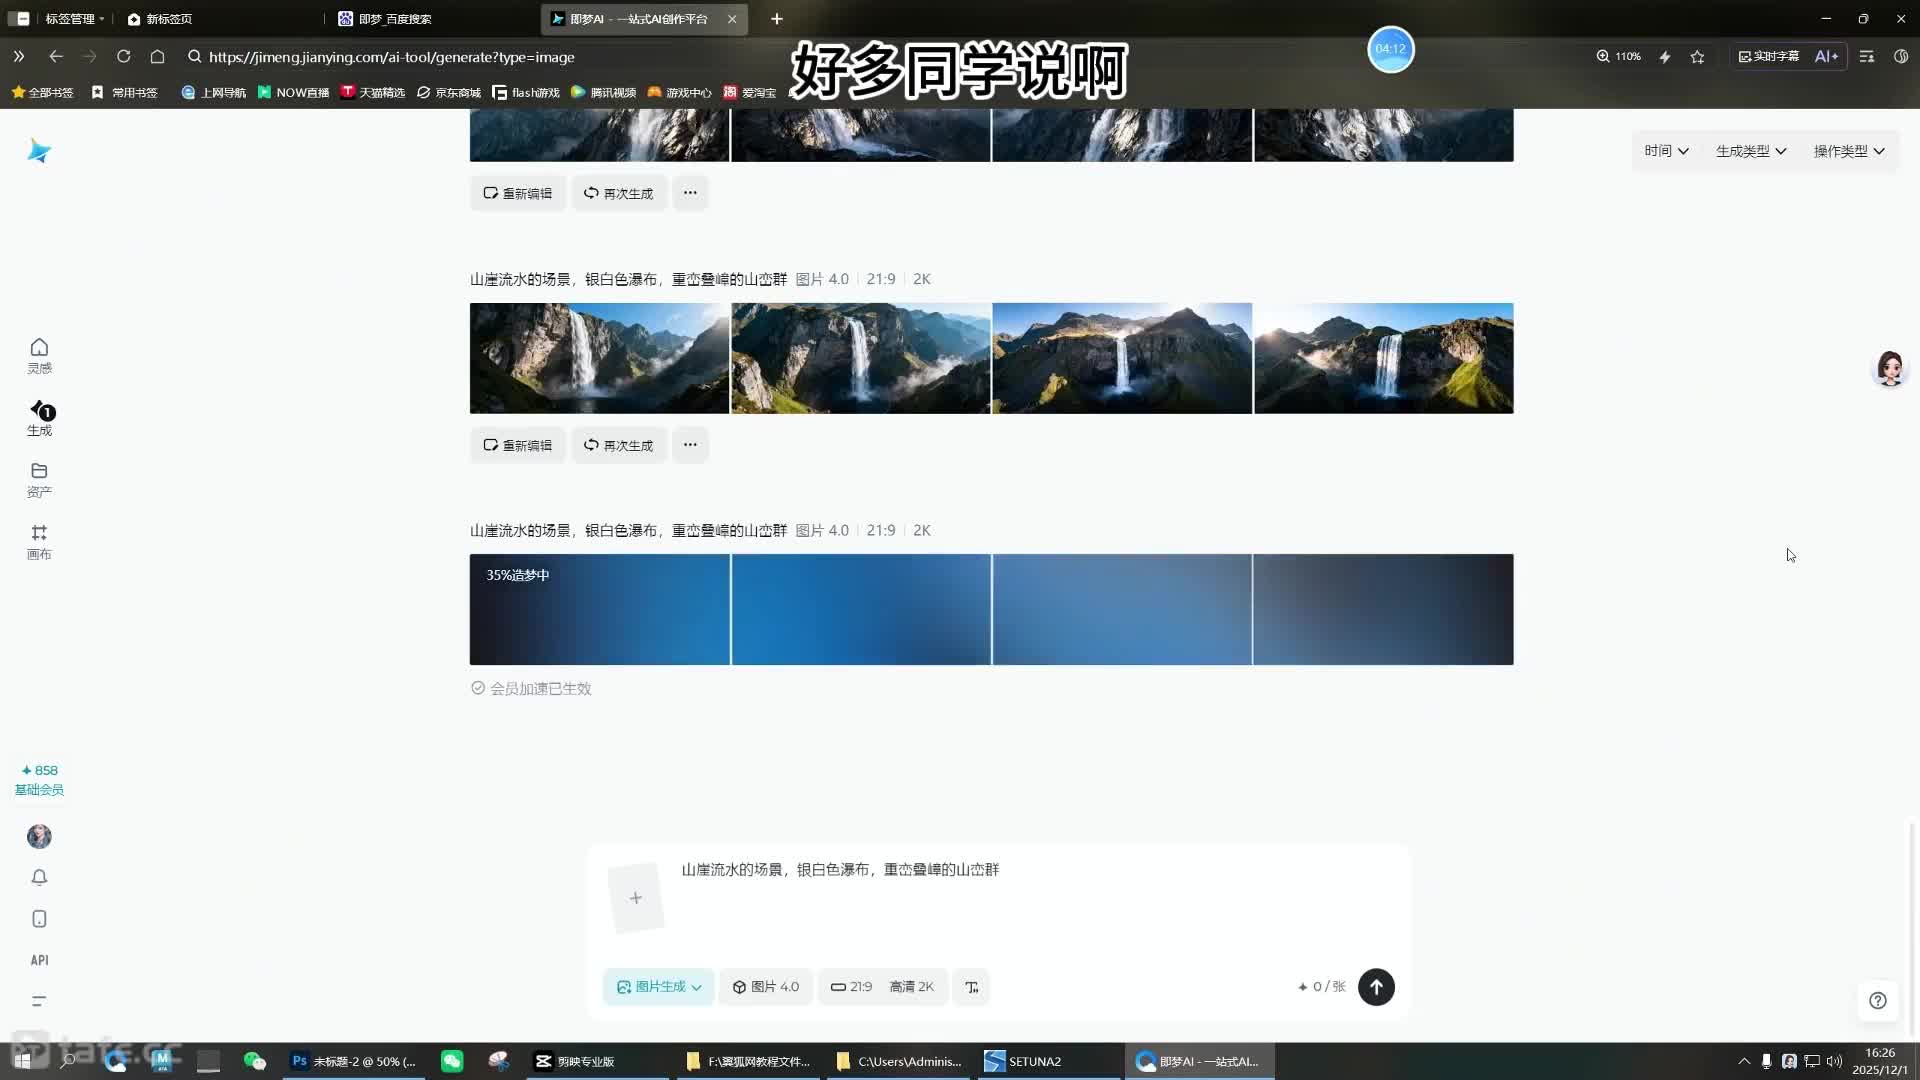Click the 再次生成 button under waterfall results
The image size is (1920, 1080).
(x=618, y=445)
